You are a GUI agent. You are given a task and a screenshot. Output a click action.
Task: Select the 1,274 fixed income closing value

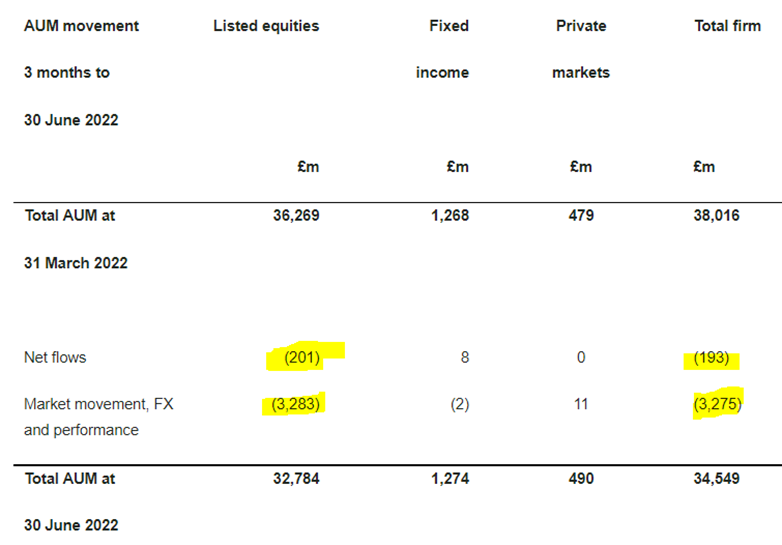pos(450,479)
